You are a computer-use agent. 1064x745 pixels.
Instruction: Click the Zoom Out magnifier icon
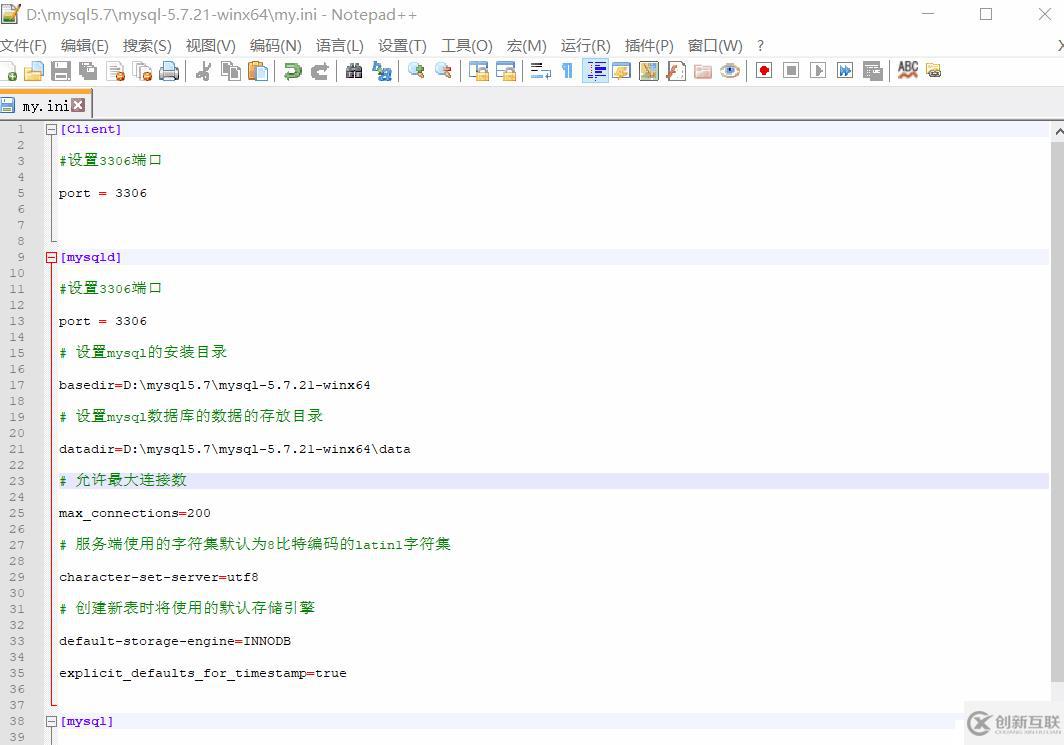click(x=443, y=71)
